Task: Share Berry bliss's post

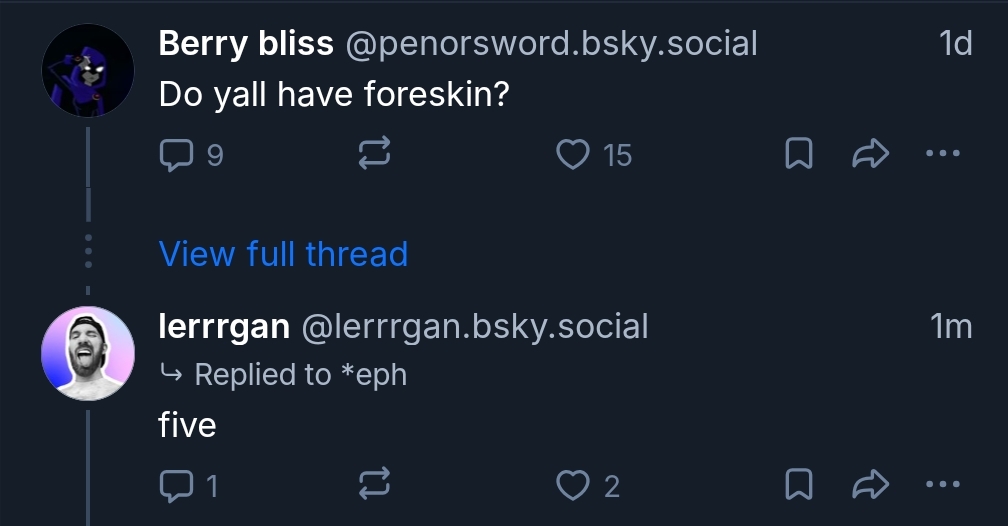Action: 870,155
